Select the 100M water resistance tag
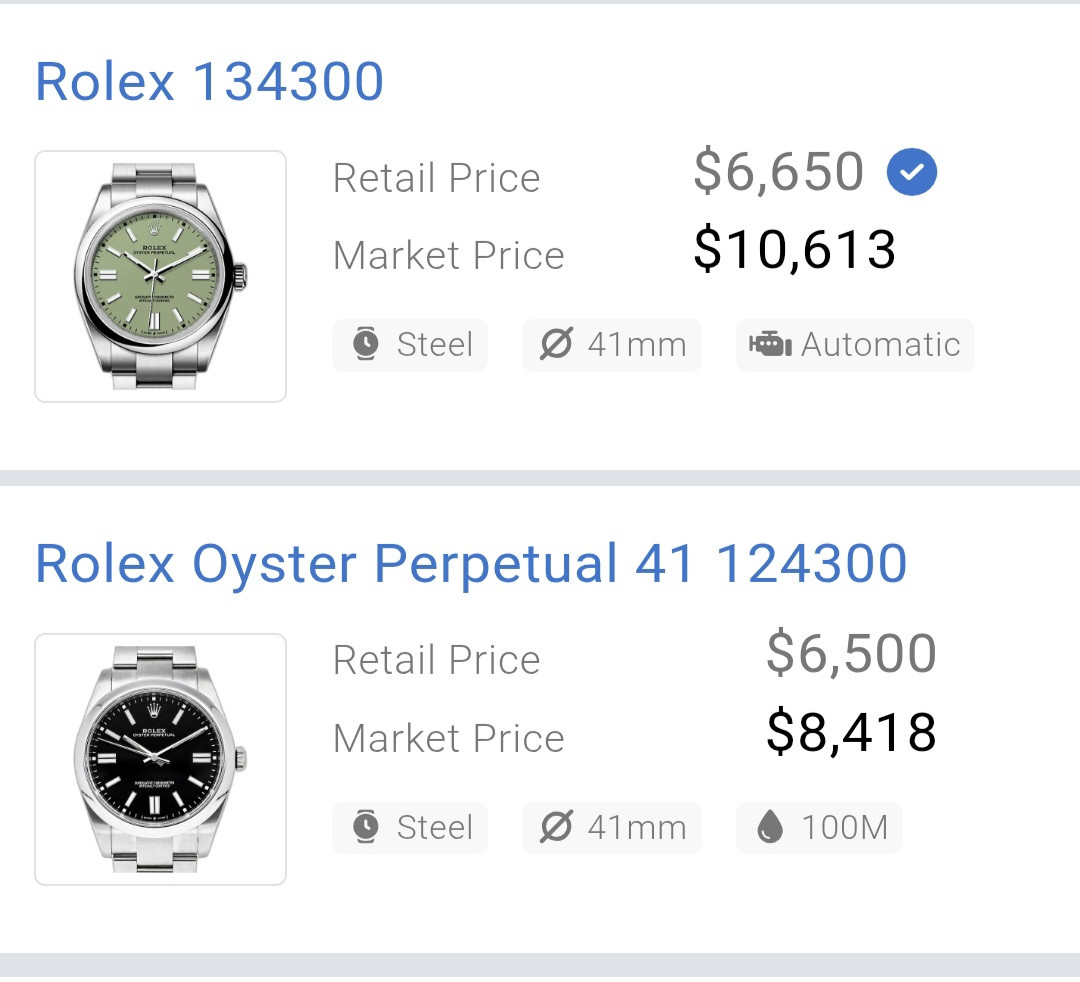Image resolution: width=1080 pixels, height=982 pixels. (819, 828)
